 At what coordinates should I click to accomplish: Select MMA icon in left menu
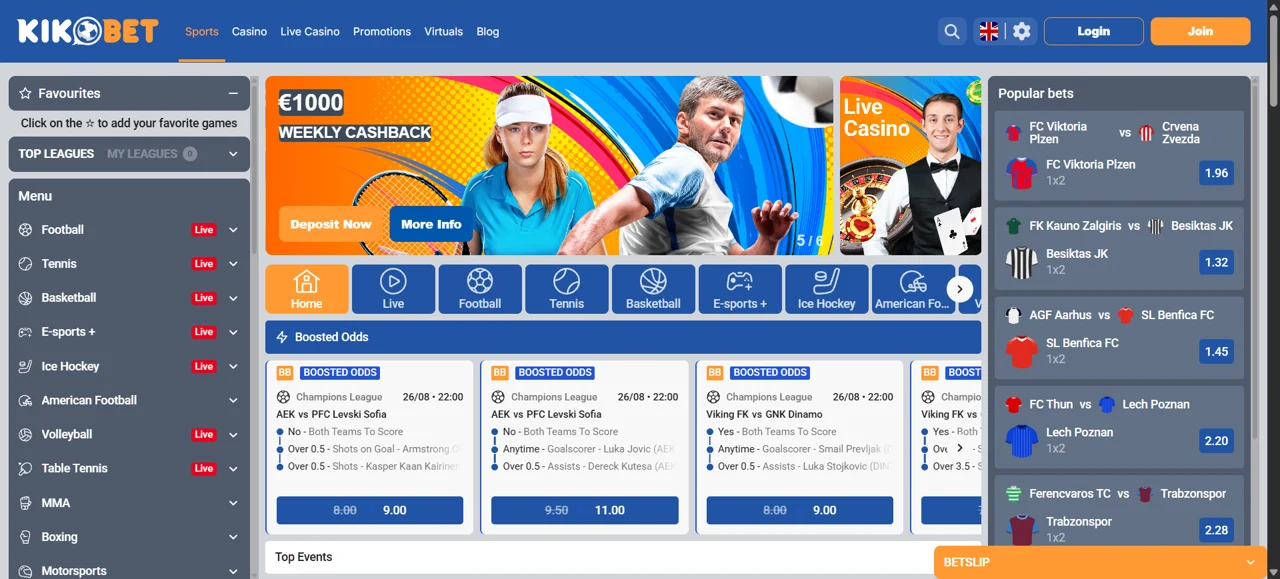click(x=26, y=503)
